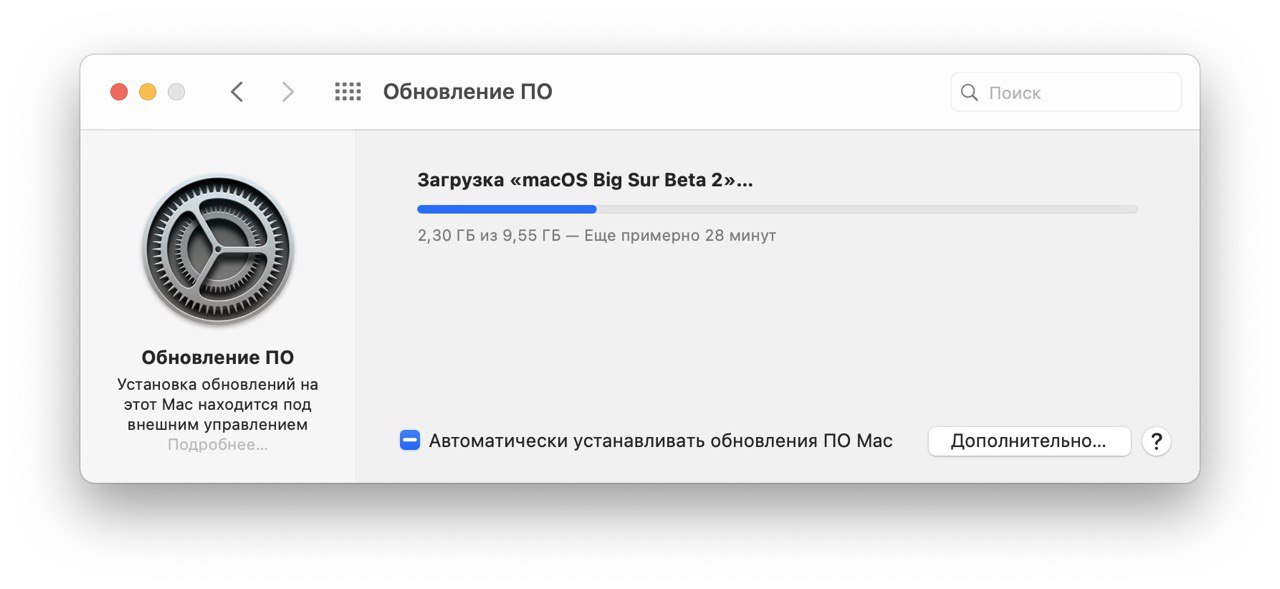
Task: Go forward with the right chevron arrow
Action: pos(288,92)
